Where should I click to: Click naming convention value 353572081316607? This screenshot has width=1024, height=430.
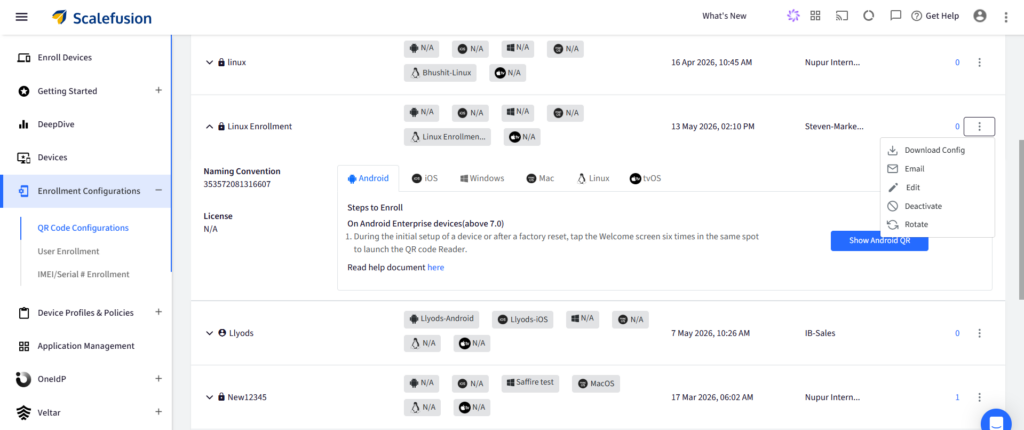(237, 184)
